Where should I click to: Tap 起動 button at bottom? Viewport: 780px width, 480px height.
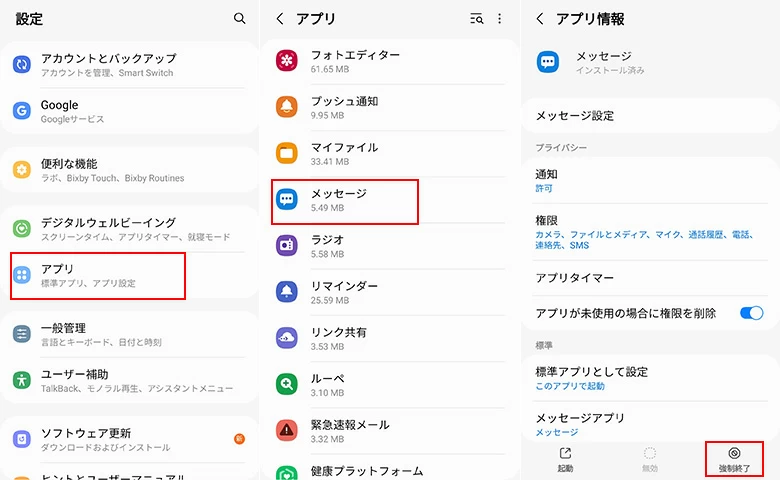tap(565, 459)
